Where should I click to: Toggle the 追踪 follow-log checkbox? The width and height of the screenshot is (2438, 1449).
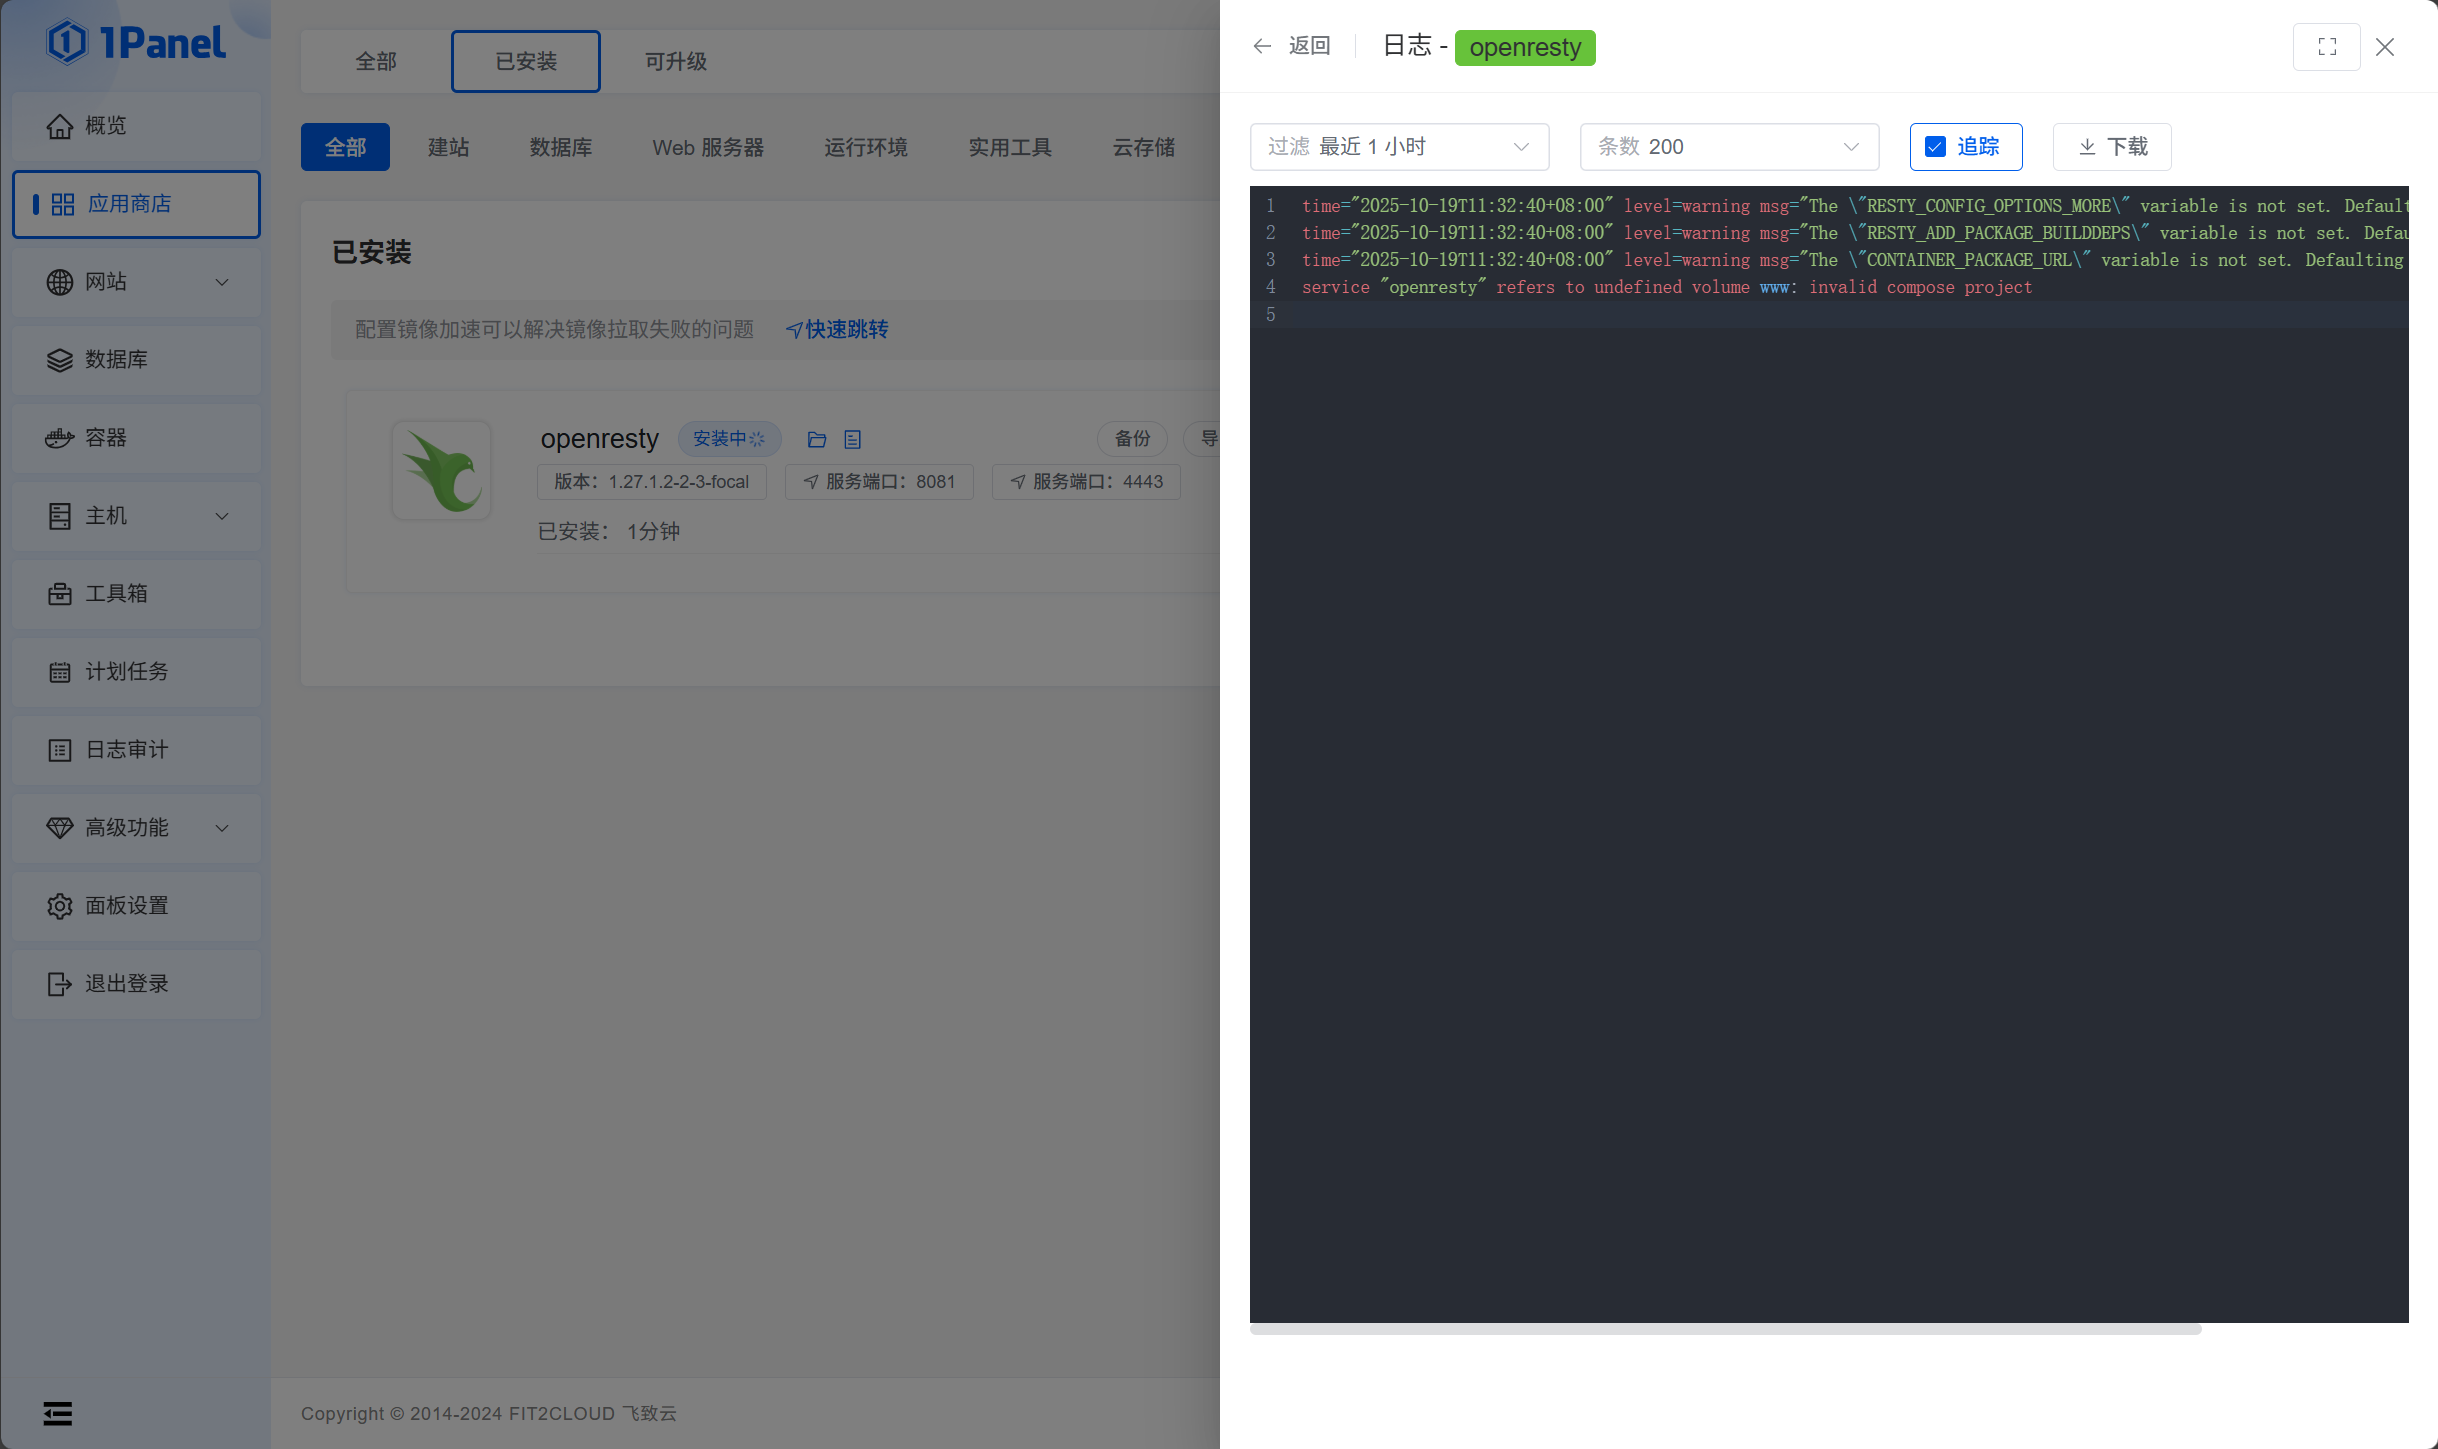[x=1935, y=147]
